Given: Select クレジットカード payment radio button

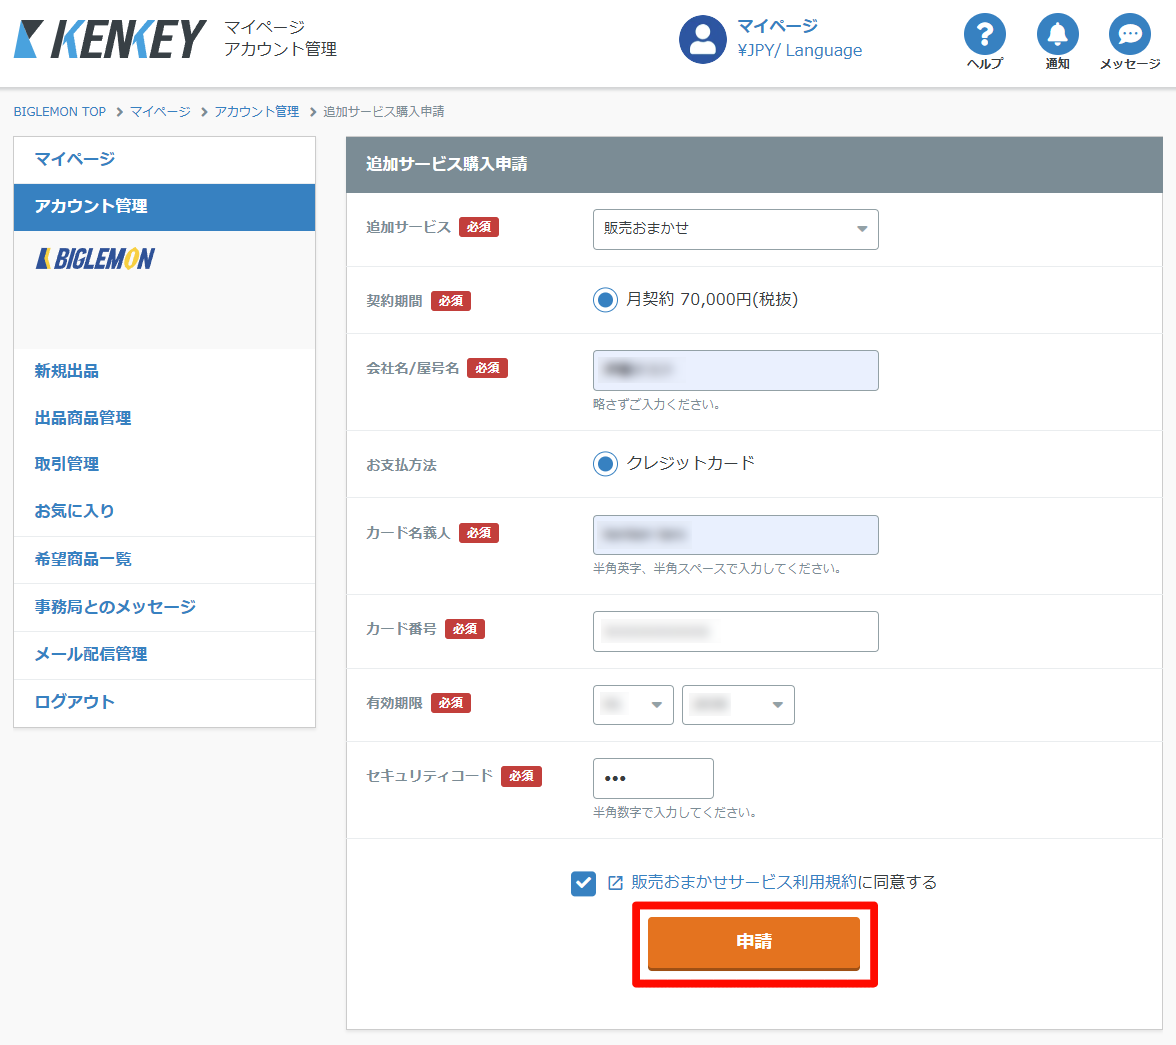Looking at the screenshot, I should coord(605,464).
